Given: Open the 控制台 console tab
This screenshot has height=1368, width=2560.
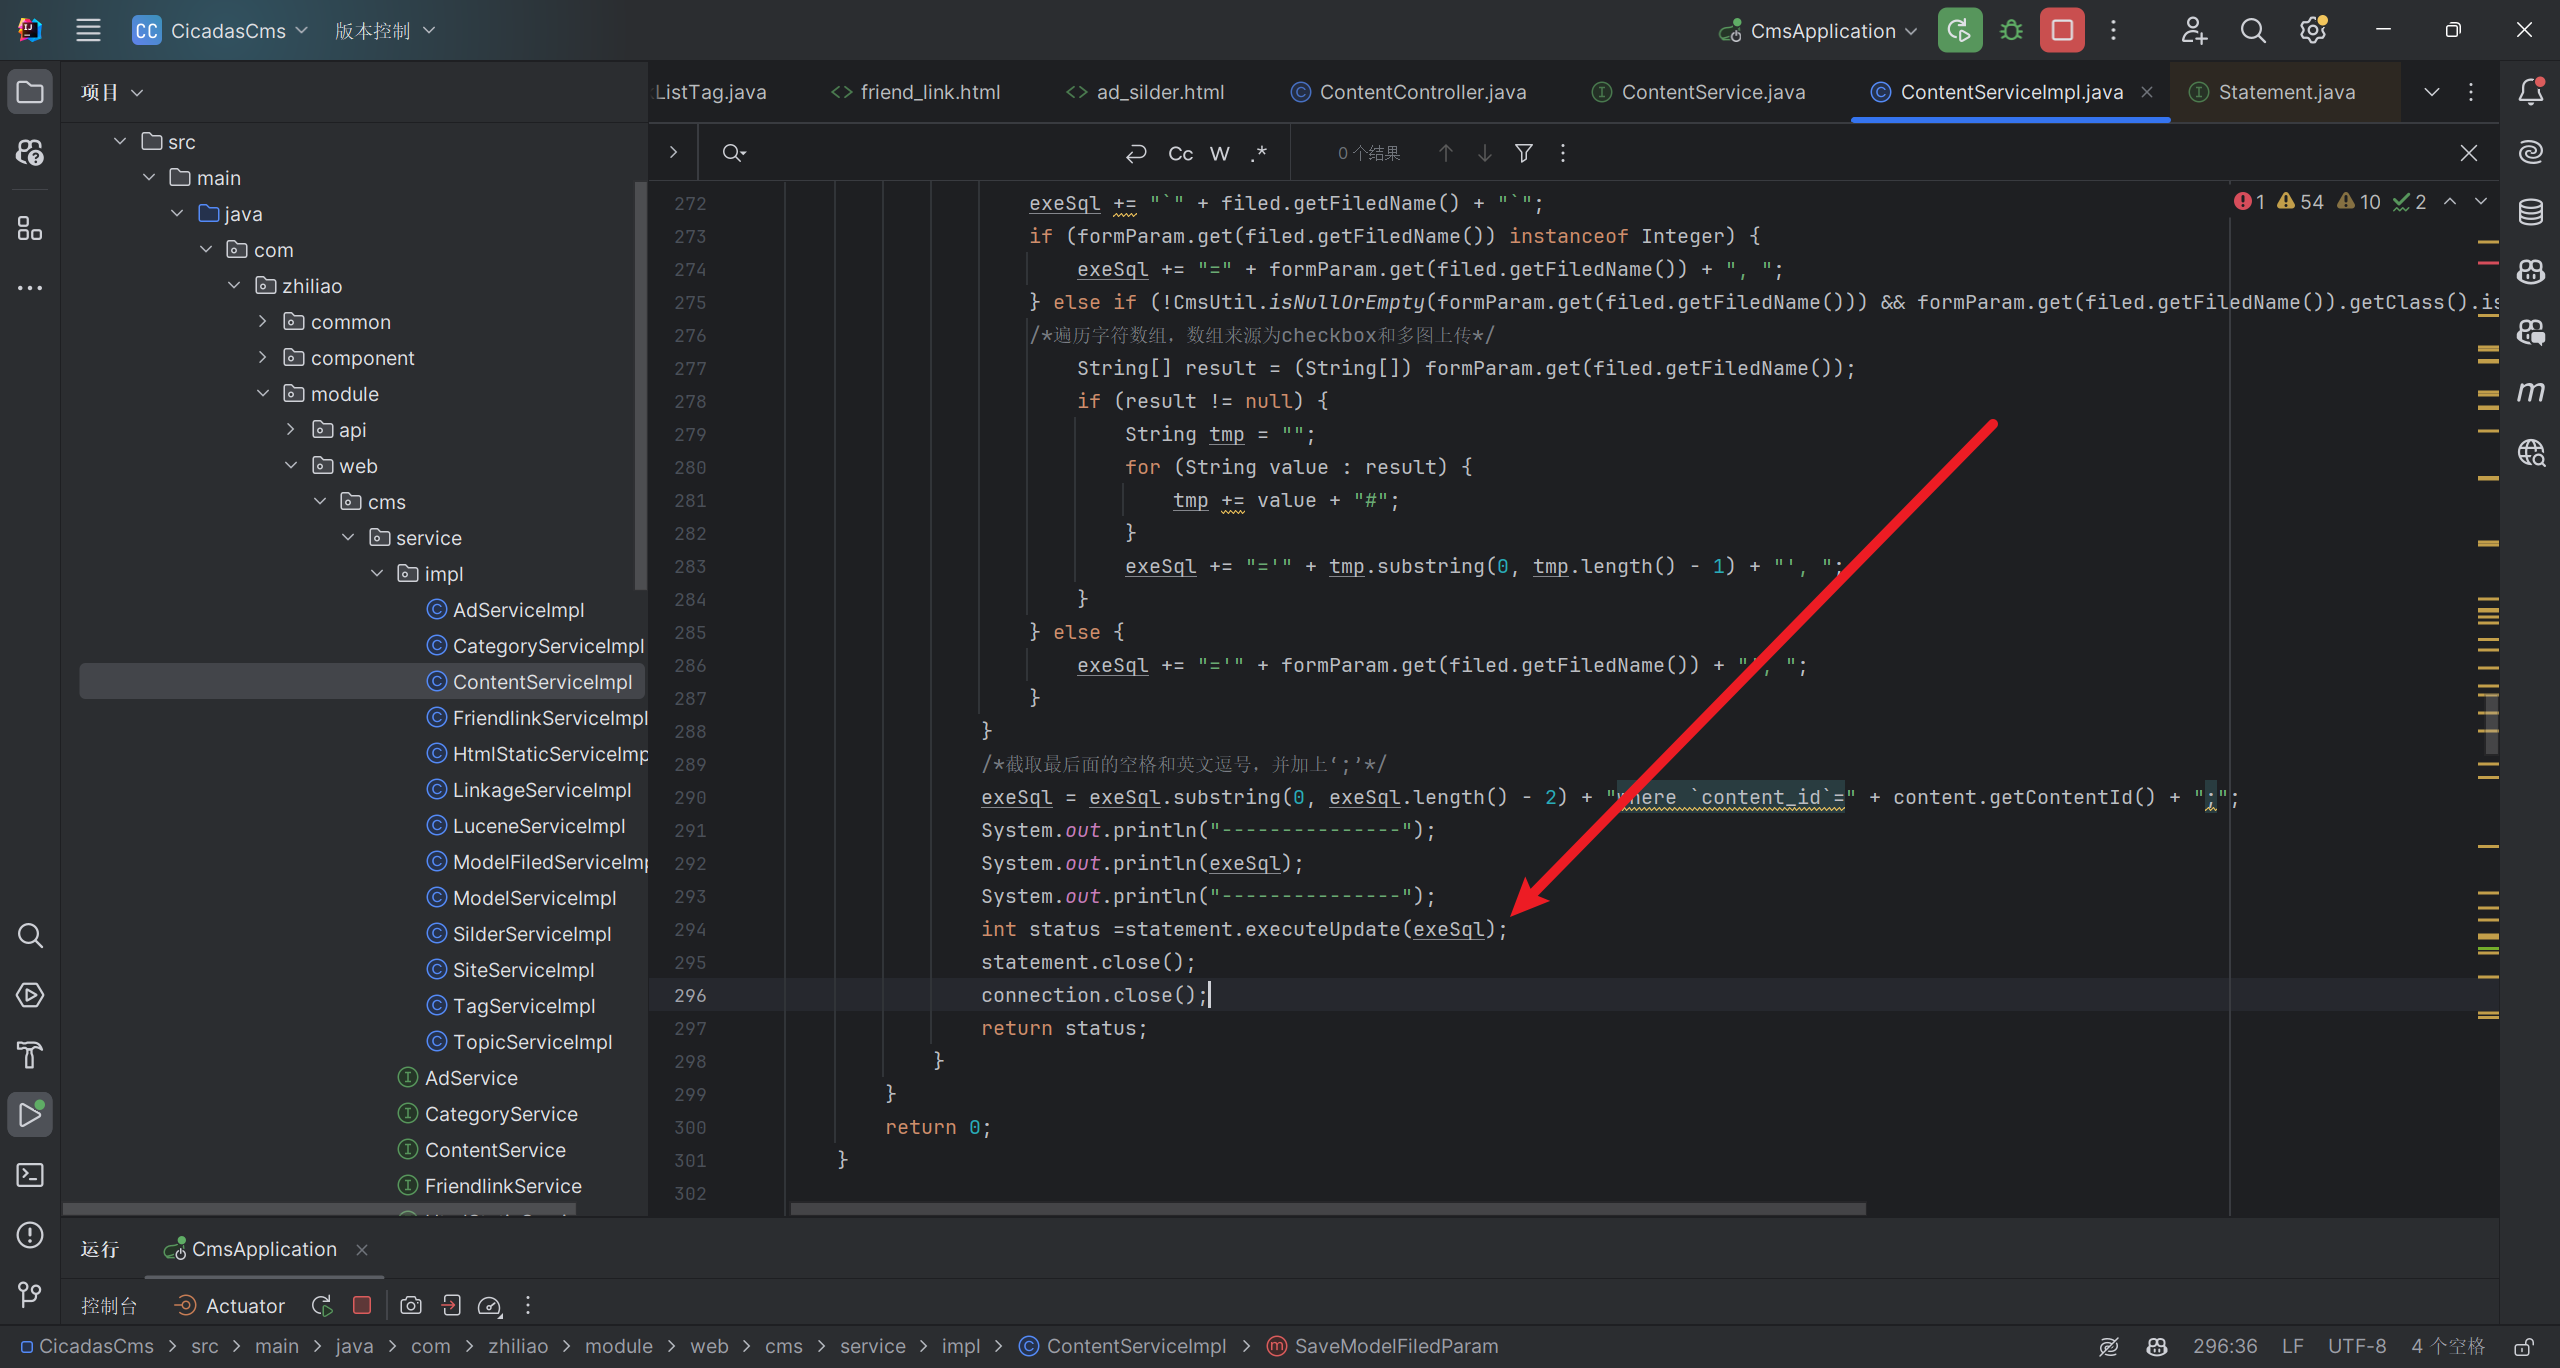Looking at the screenshot, I should pos(109,1305).
